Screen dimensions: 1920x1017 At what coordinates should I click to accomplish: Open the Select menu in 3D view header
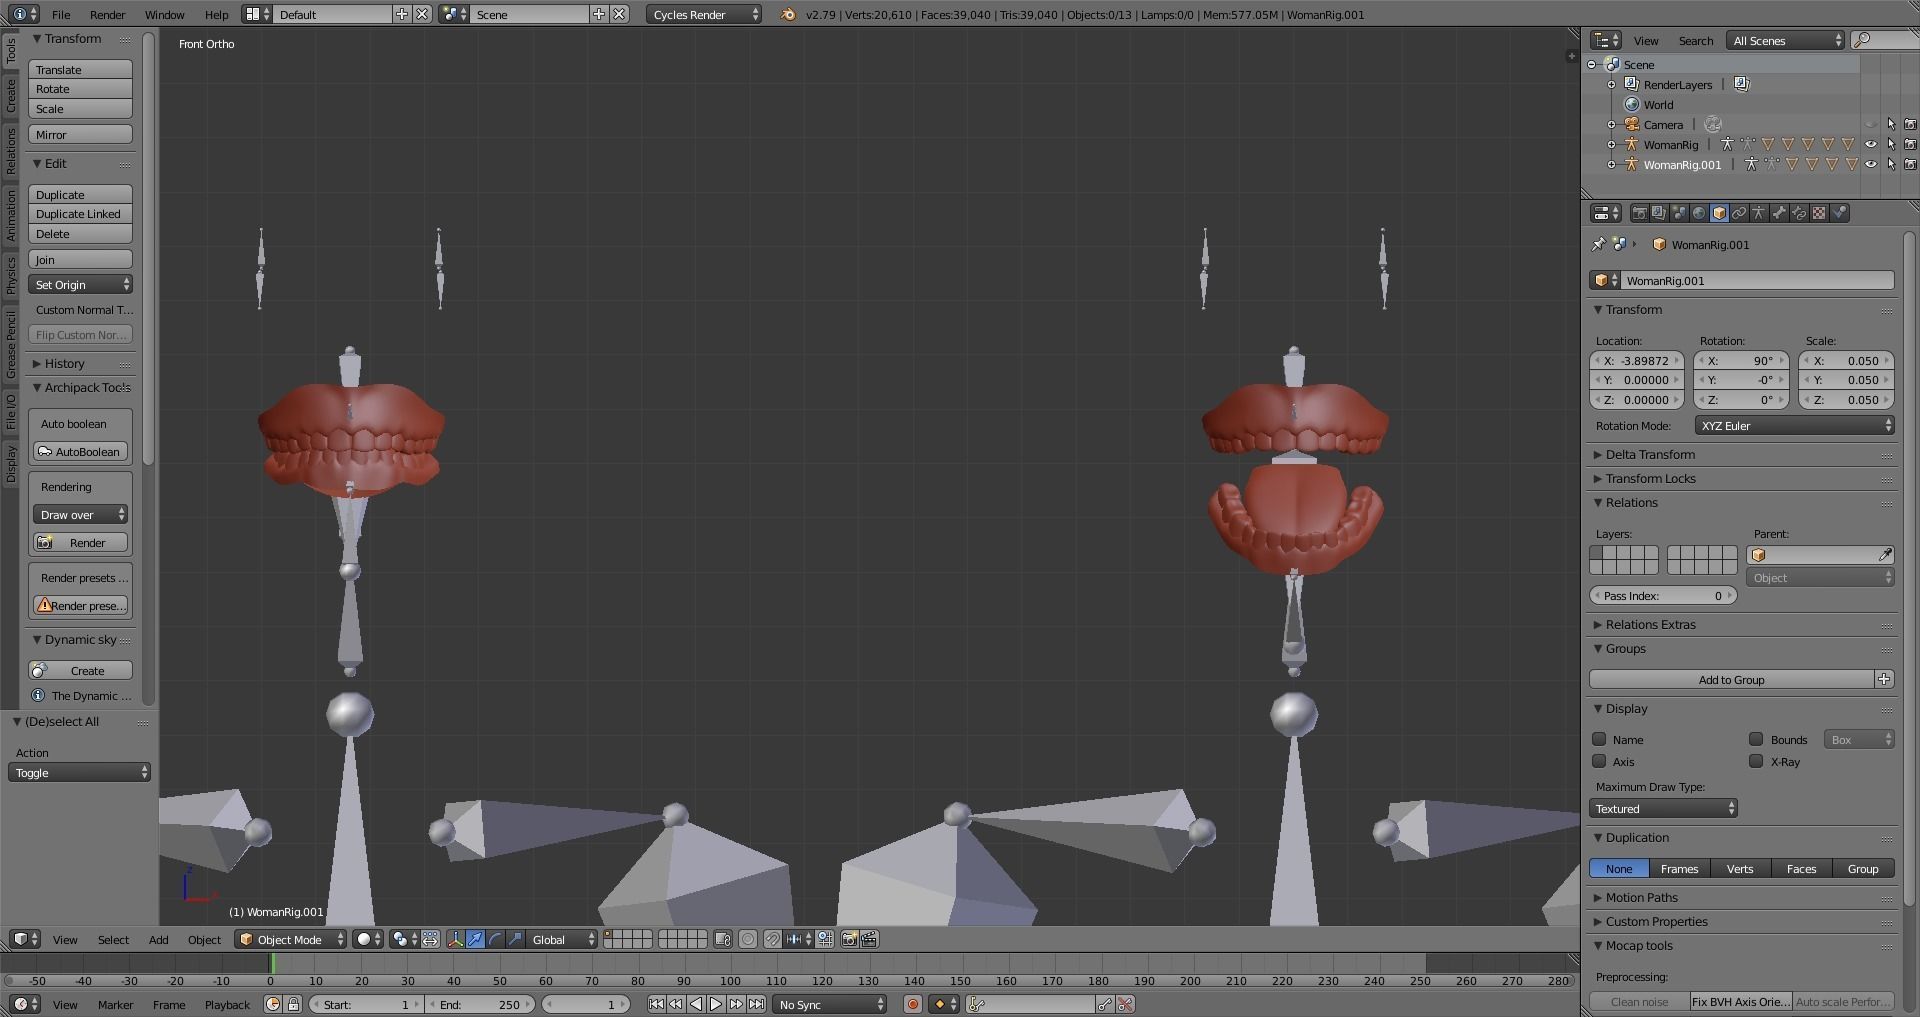[x=113, y=939]
